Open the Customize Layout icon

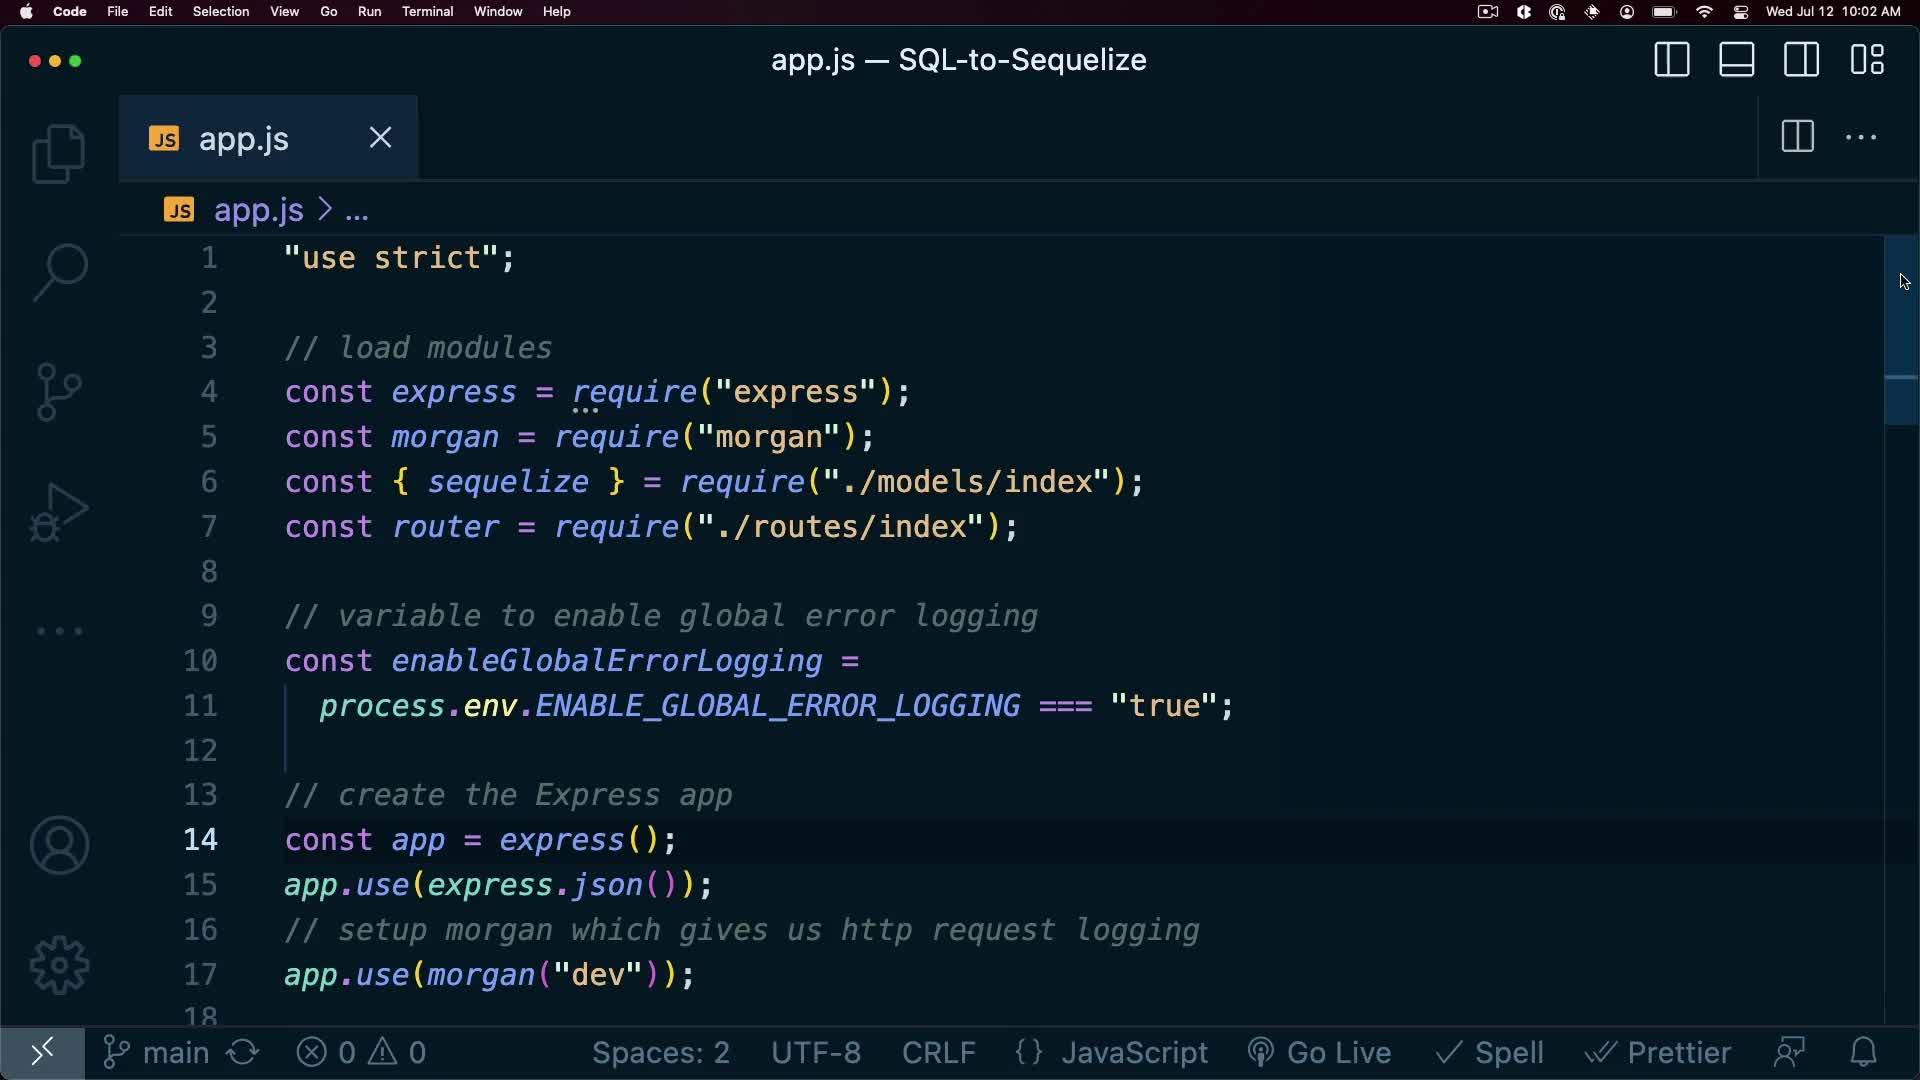(x=1868, y=59)
